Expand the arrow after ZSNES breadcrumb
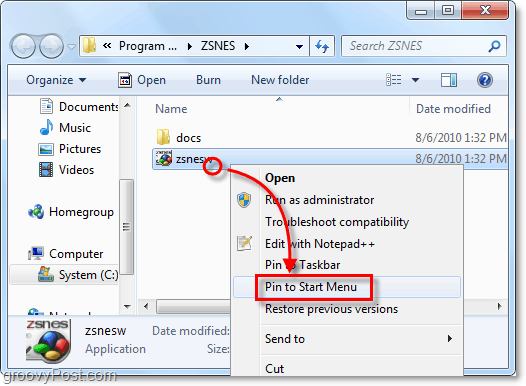 click(x=247, y=46)
